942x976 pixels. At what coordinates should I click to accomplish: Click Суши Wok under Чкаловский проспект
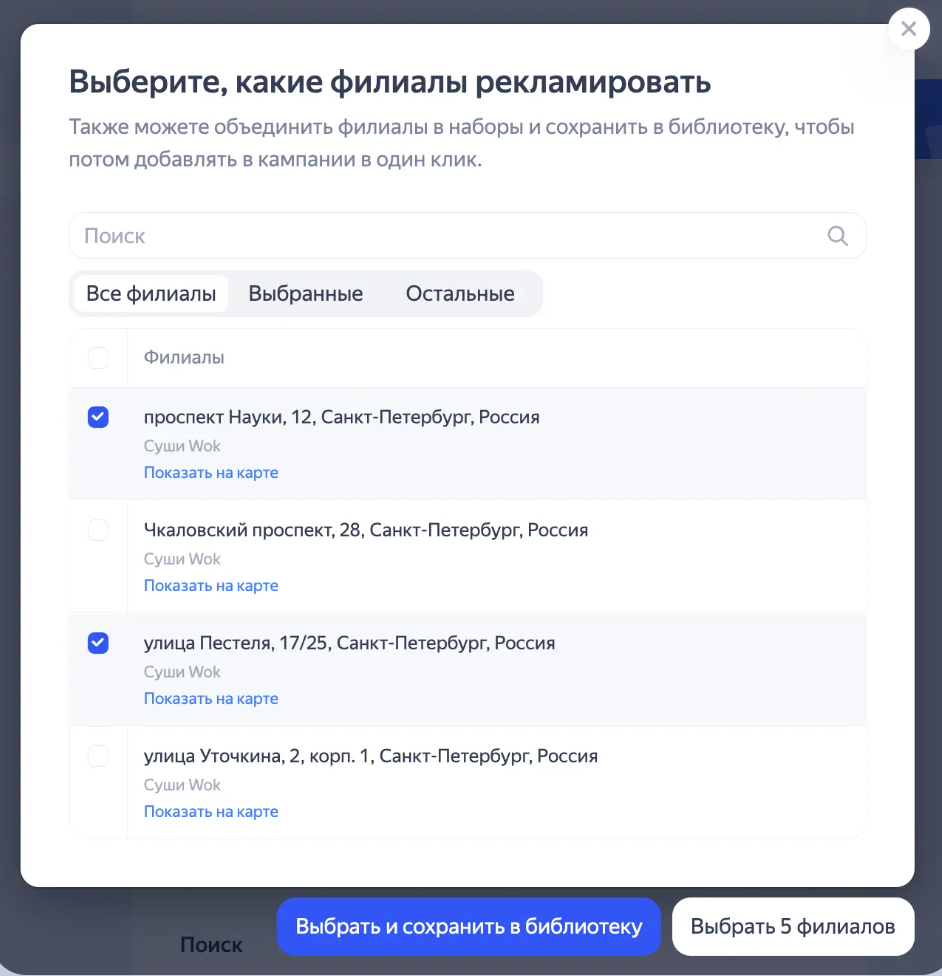coord(182,559)
